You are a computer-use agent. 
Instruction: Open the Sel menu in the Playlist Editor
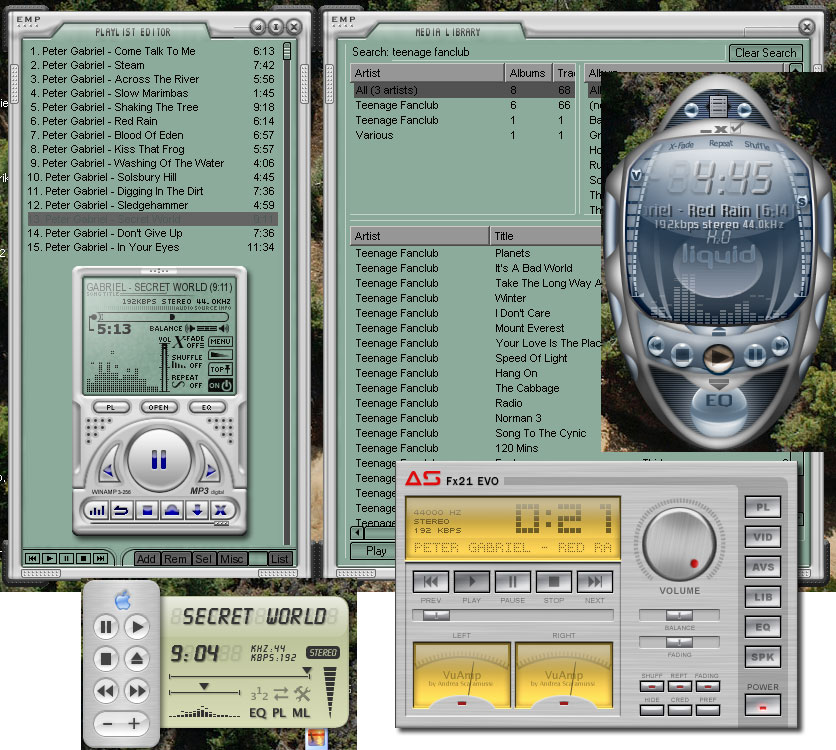click(x=203, y=559)
